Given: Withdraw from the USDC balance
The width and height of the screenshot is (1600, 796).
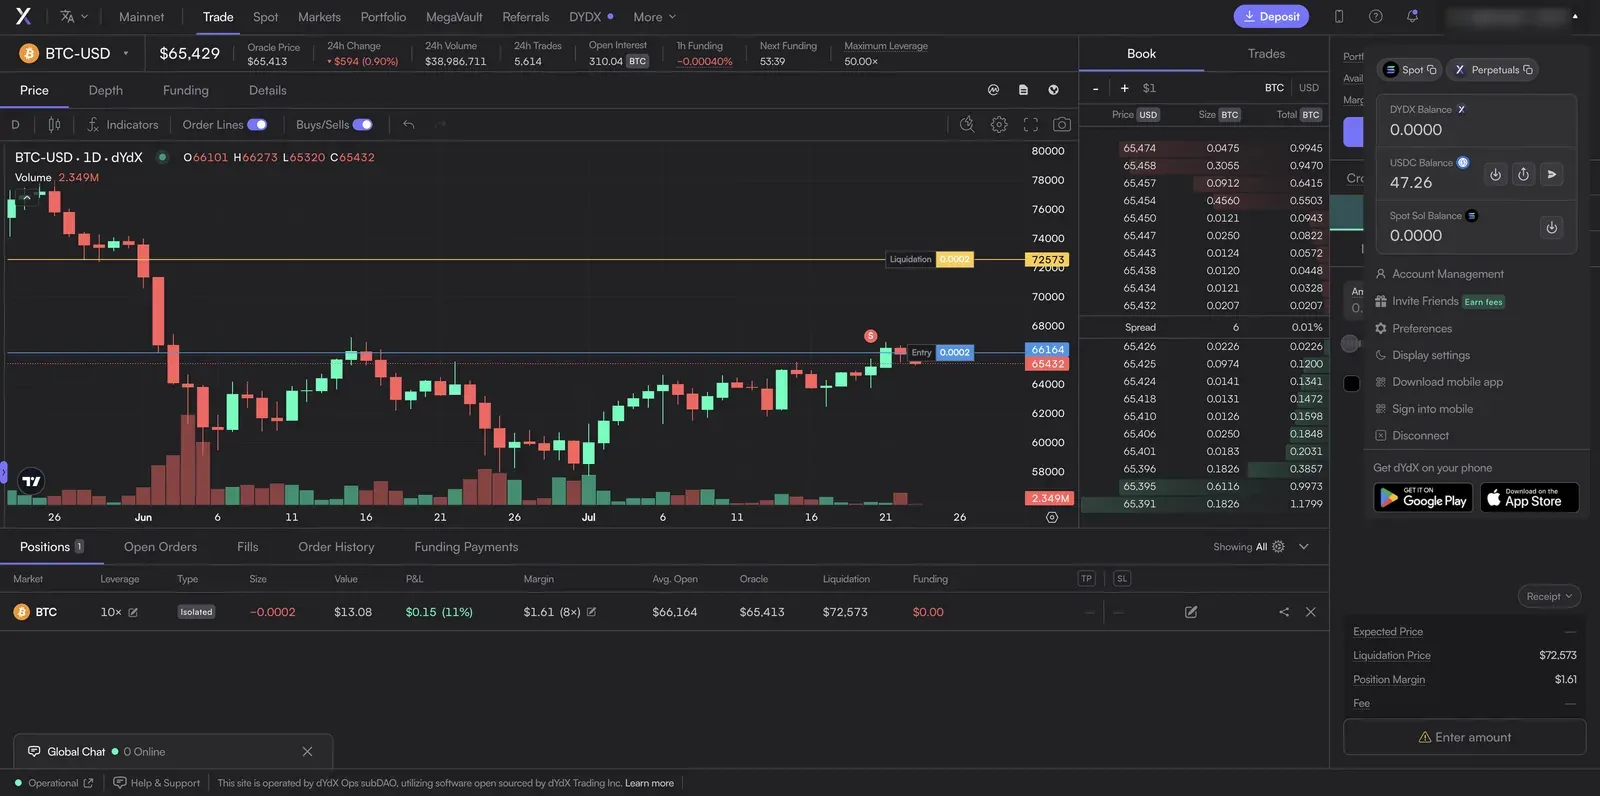Looking at the screenshot, I should point(1523,174).
